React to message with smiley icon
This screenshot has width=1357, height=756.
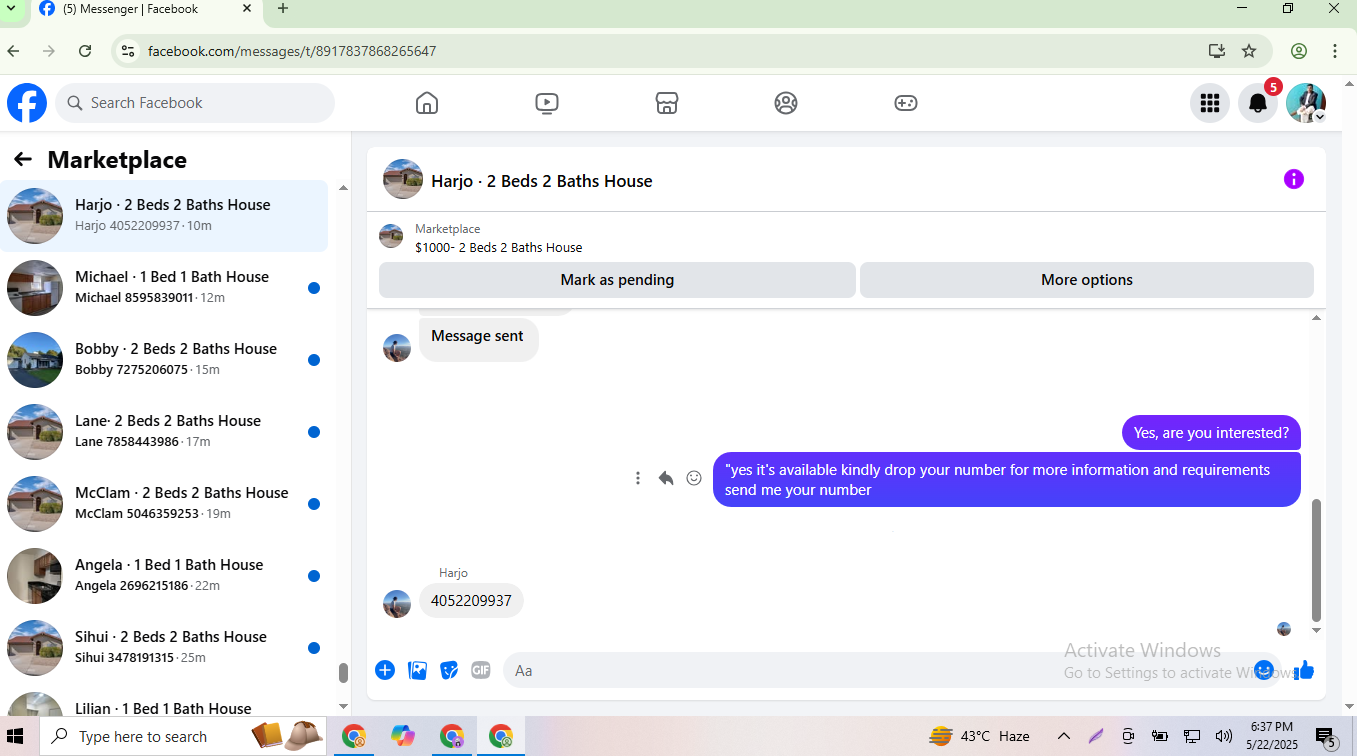click(x=694, y=478)
